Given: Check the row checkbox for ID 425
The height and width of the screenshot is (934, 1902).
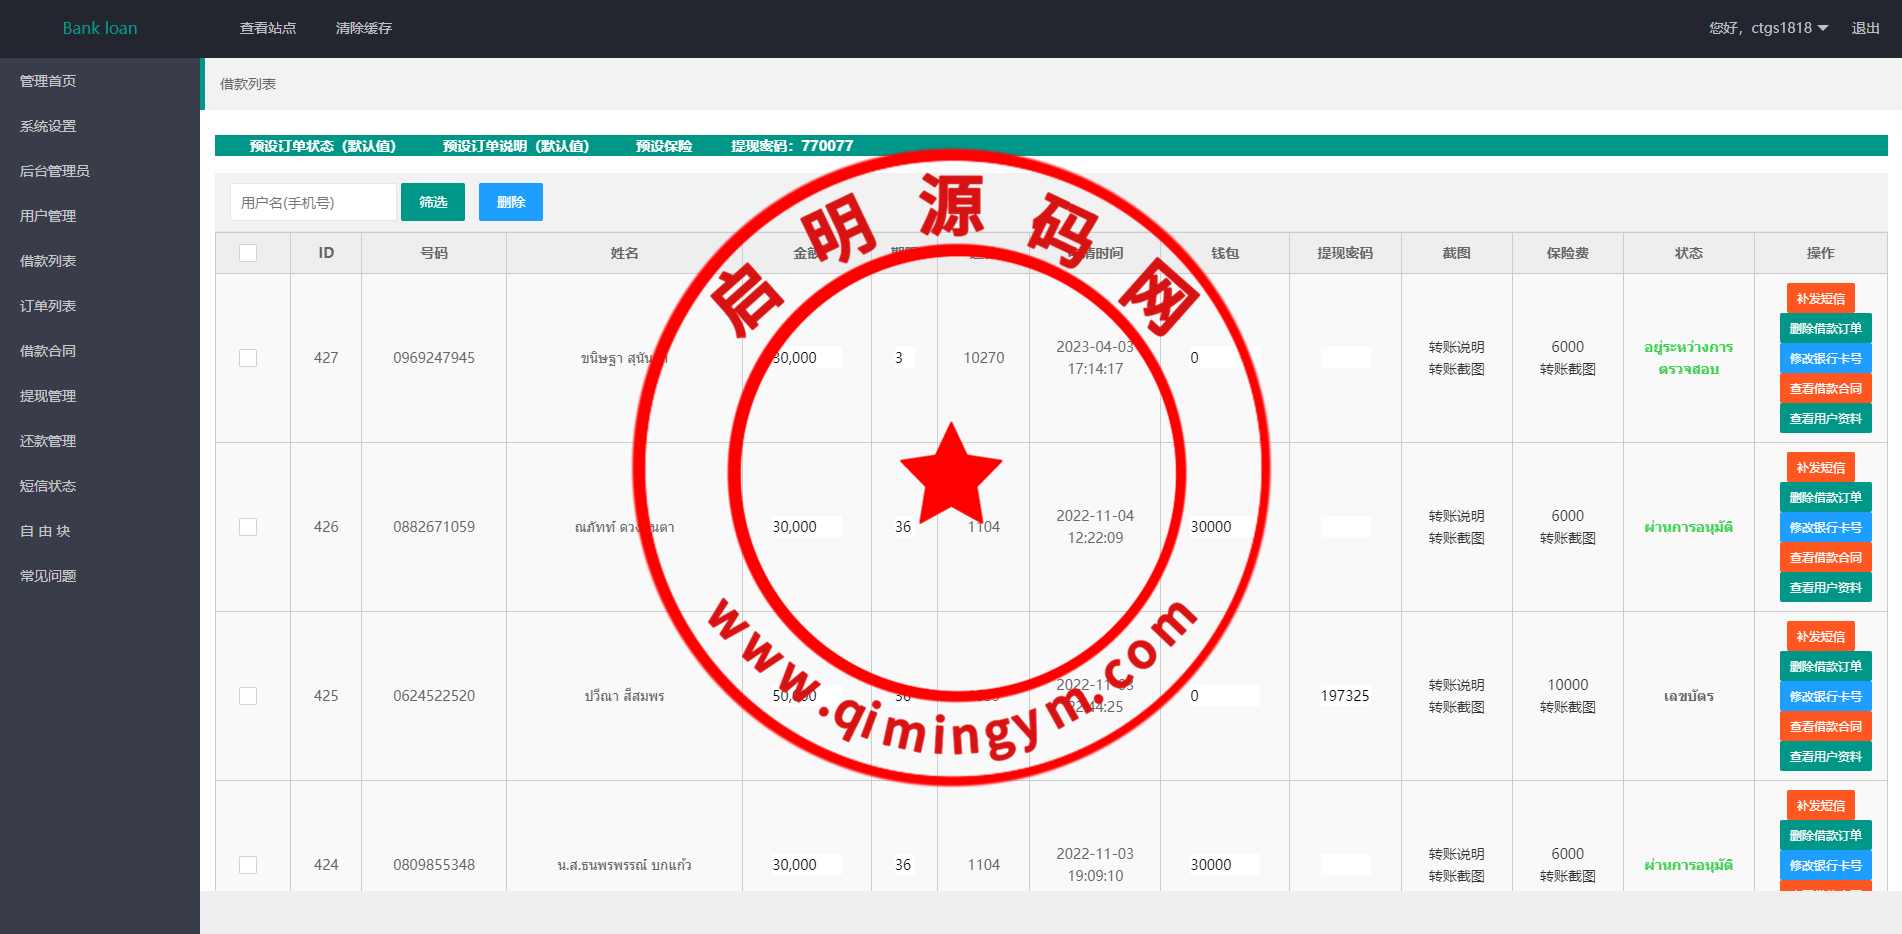Looking at the screenshot, I should click(x=248, y=696).
